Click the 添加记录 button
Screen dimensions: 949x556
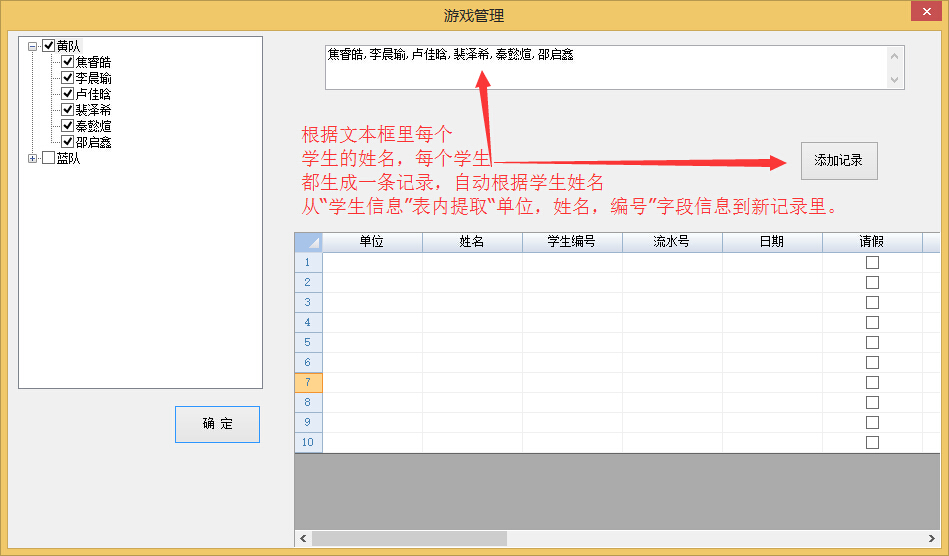point(839,161)
